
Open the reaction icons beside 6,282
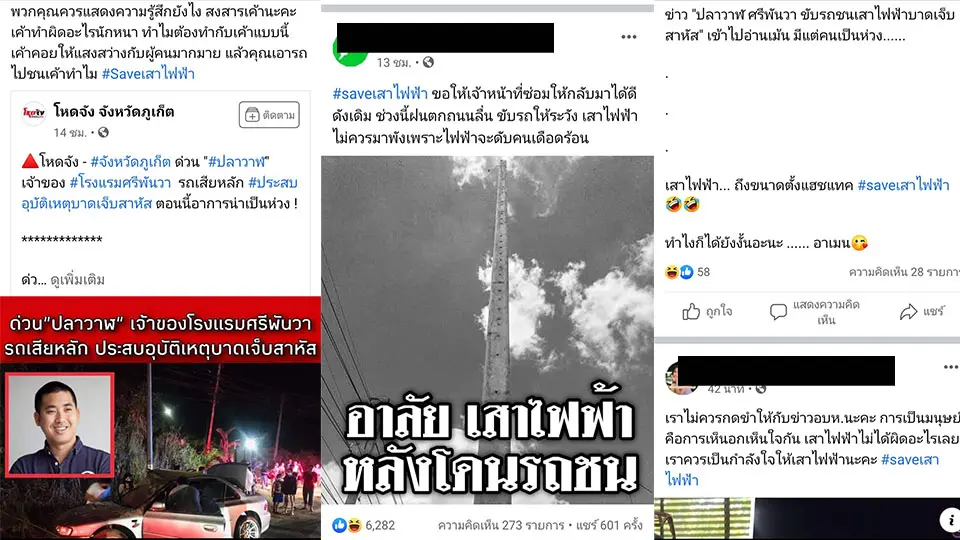point(347,525)
